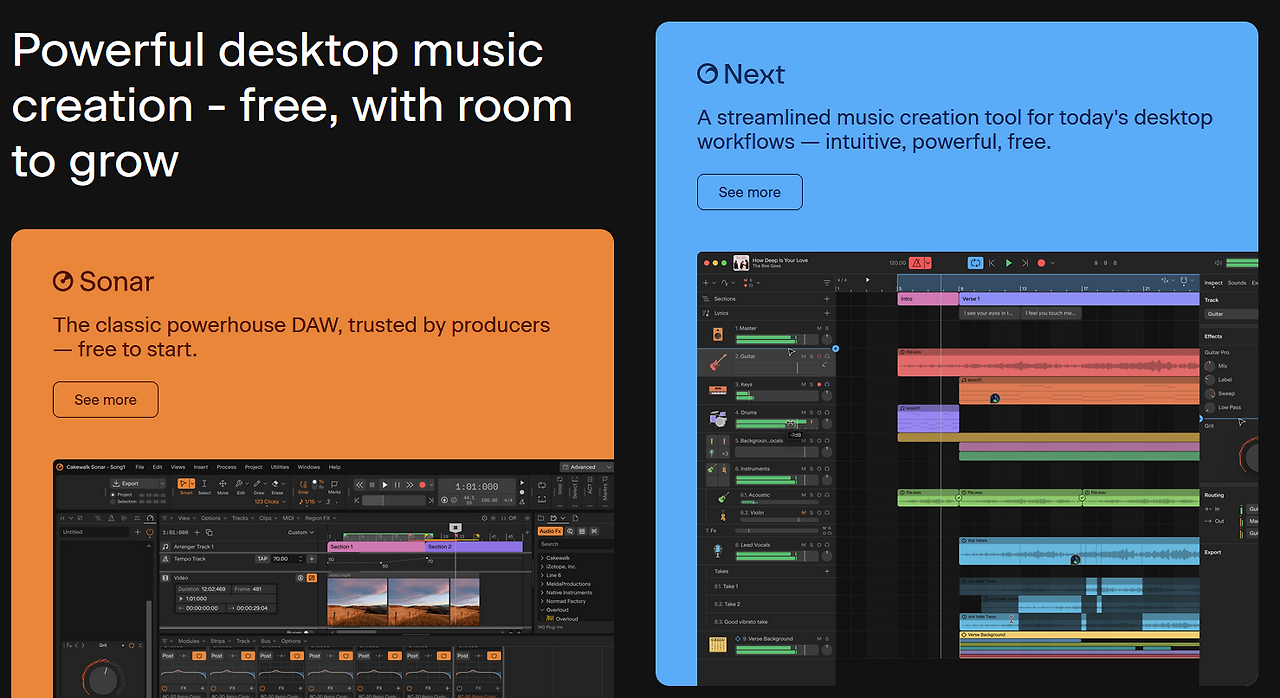Adjust the Mix effect knob in Next
Image resolution: width=1280 pixels, height=698 pixels.
tap(1209, 366)
